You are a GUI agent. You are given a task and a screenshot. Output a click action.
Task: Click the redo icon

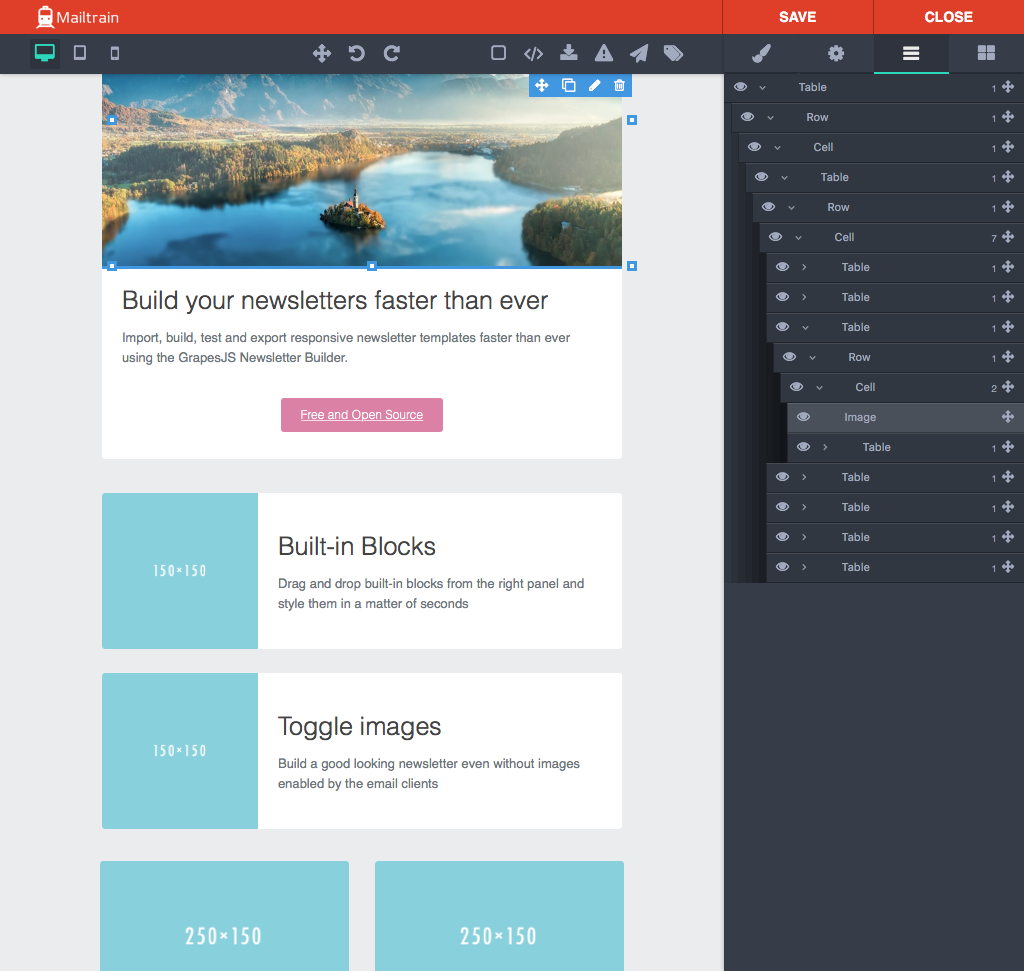(391, 53)
